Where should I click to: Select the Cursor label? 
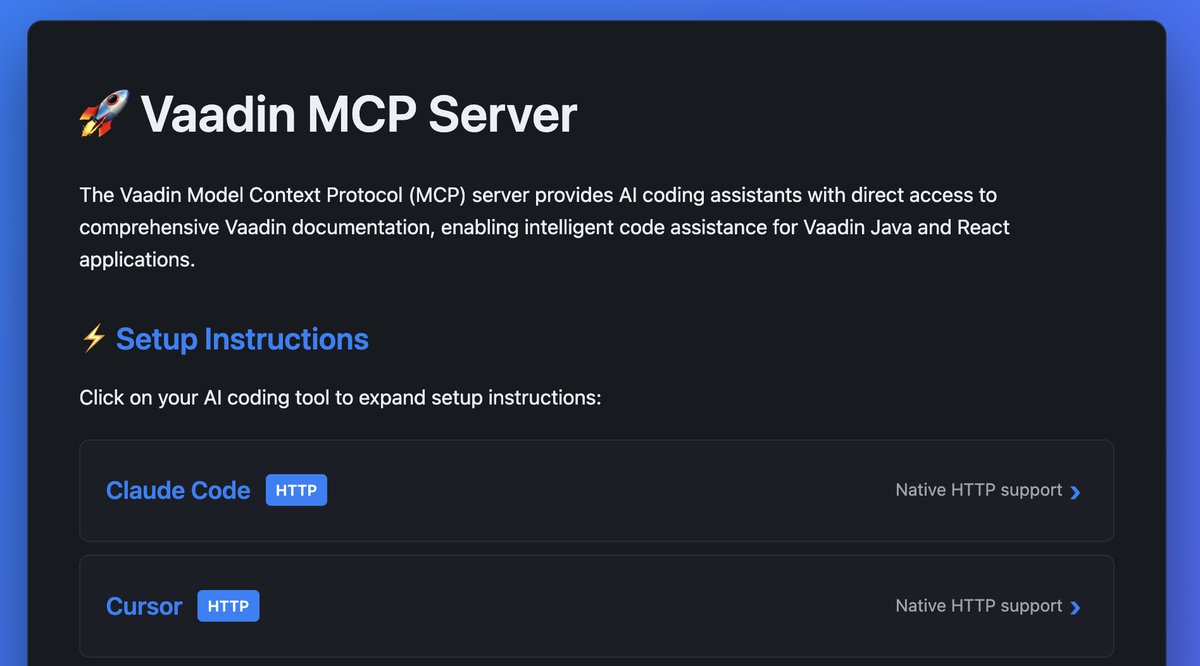[144, 606]
